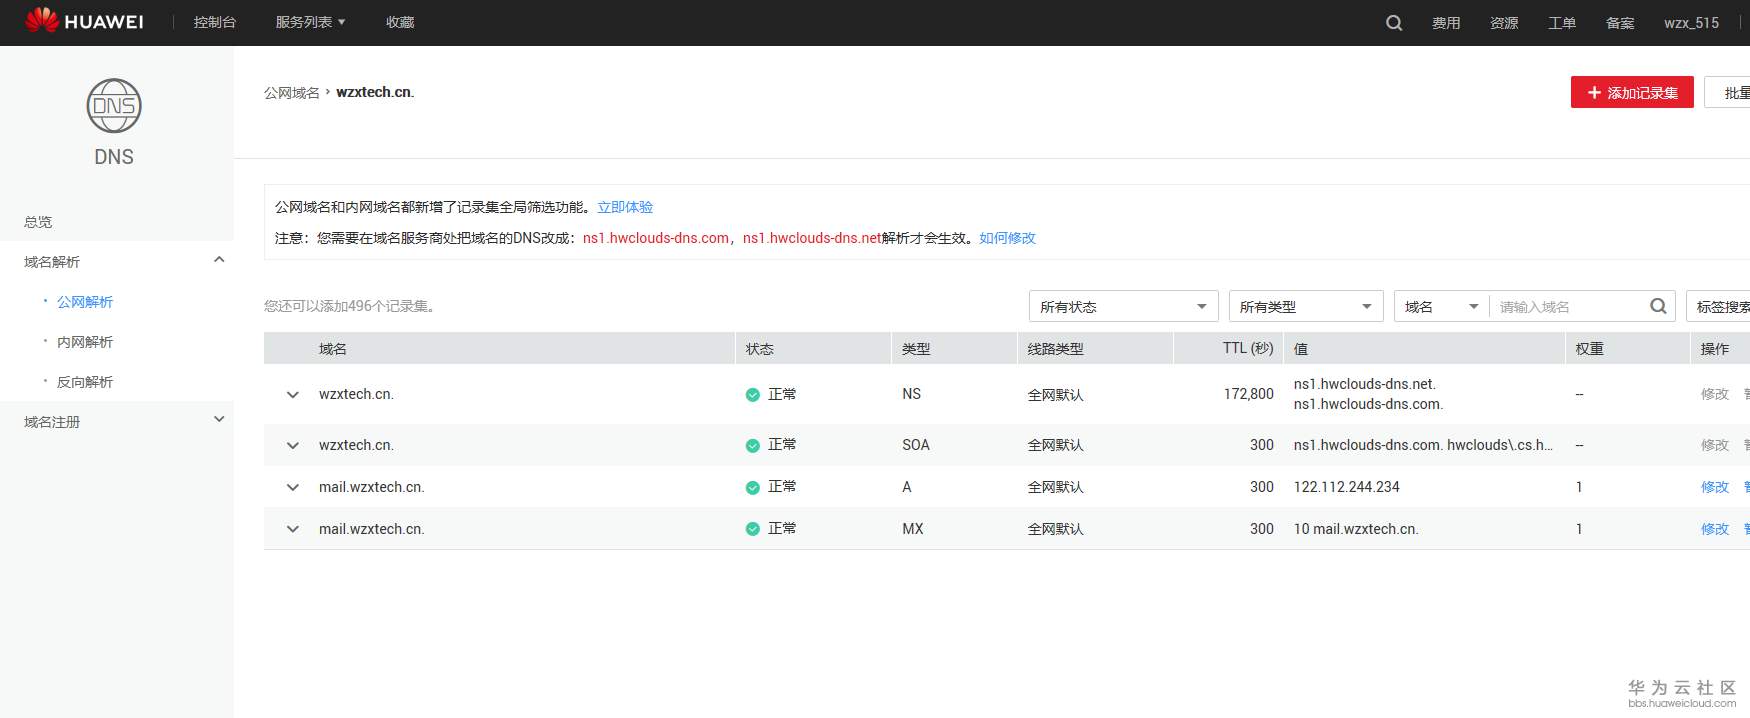This screenshot has height=718, width=1750.
Task: Select 总览 in the sidebar
Action: point(38,222)
